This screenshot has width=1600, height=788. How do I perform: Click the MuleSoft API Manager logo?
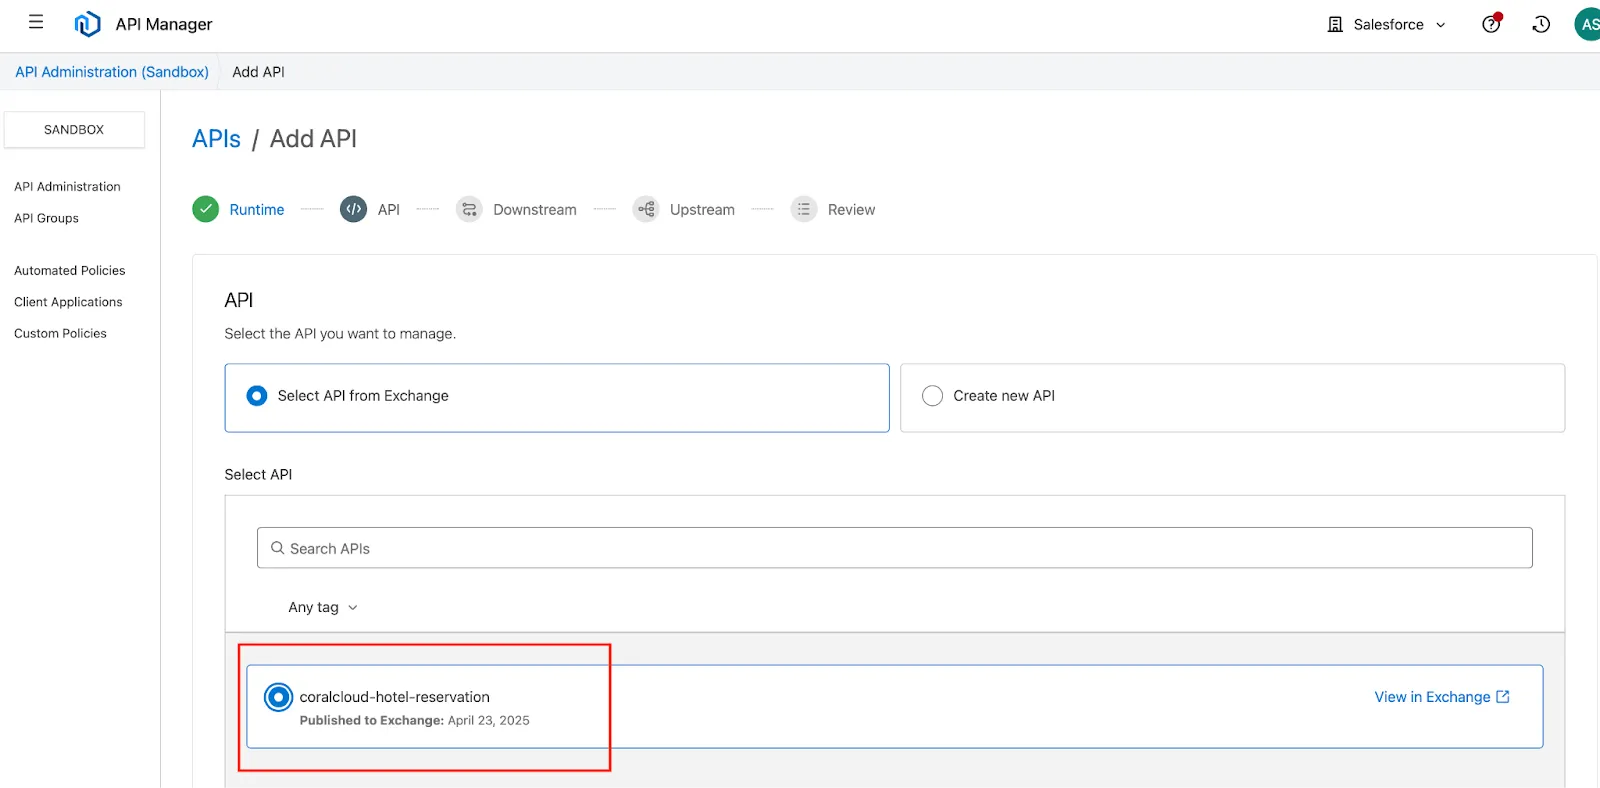[88, 24]
